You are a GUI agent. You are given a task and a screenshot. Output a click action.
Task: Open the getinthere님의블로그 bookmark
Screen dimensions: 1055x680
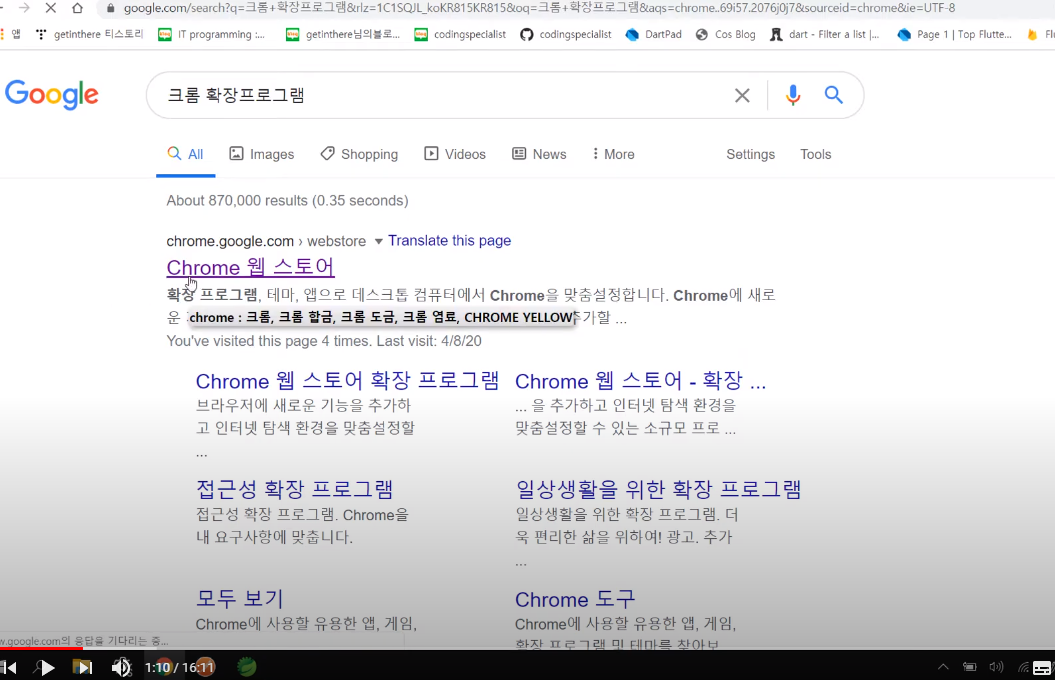[x=342, y=34]
